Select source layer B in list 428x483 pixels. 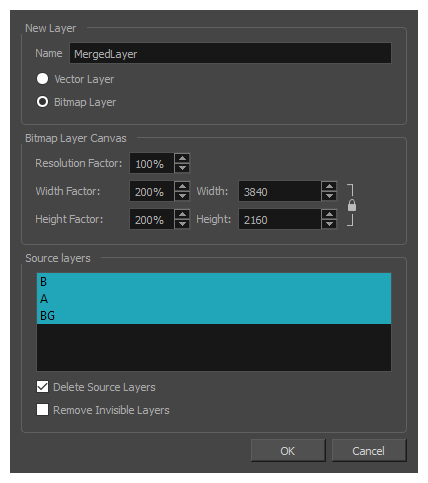pyautogui.click(x=214, y=282)
